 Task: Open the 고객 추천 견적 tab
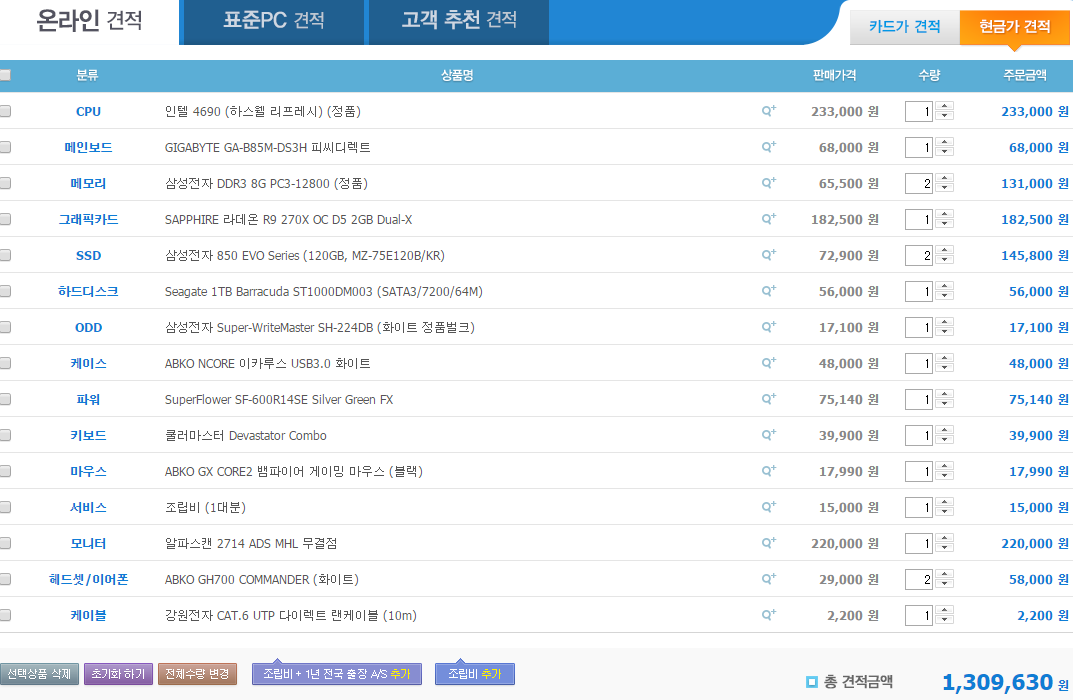458,21
